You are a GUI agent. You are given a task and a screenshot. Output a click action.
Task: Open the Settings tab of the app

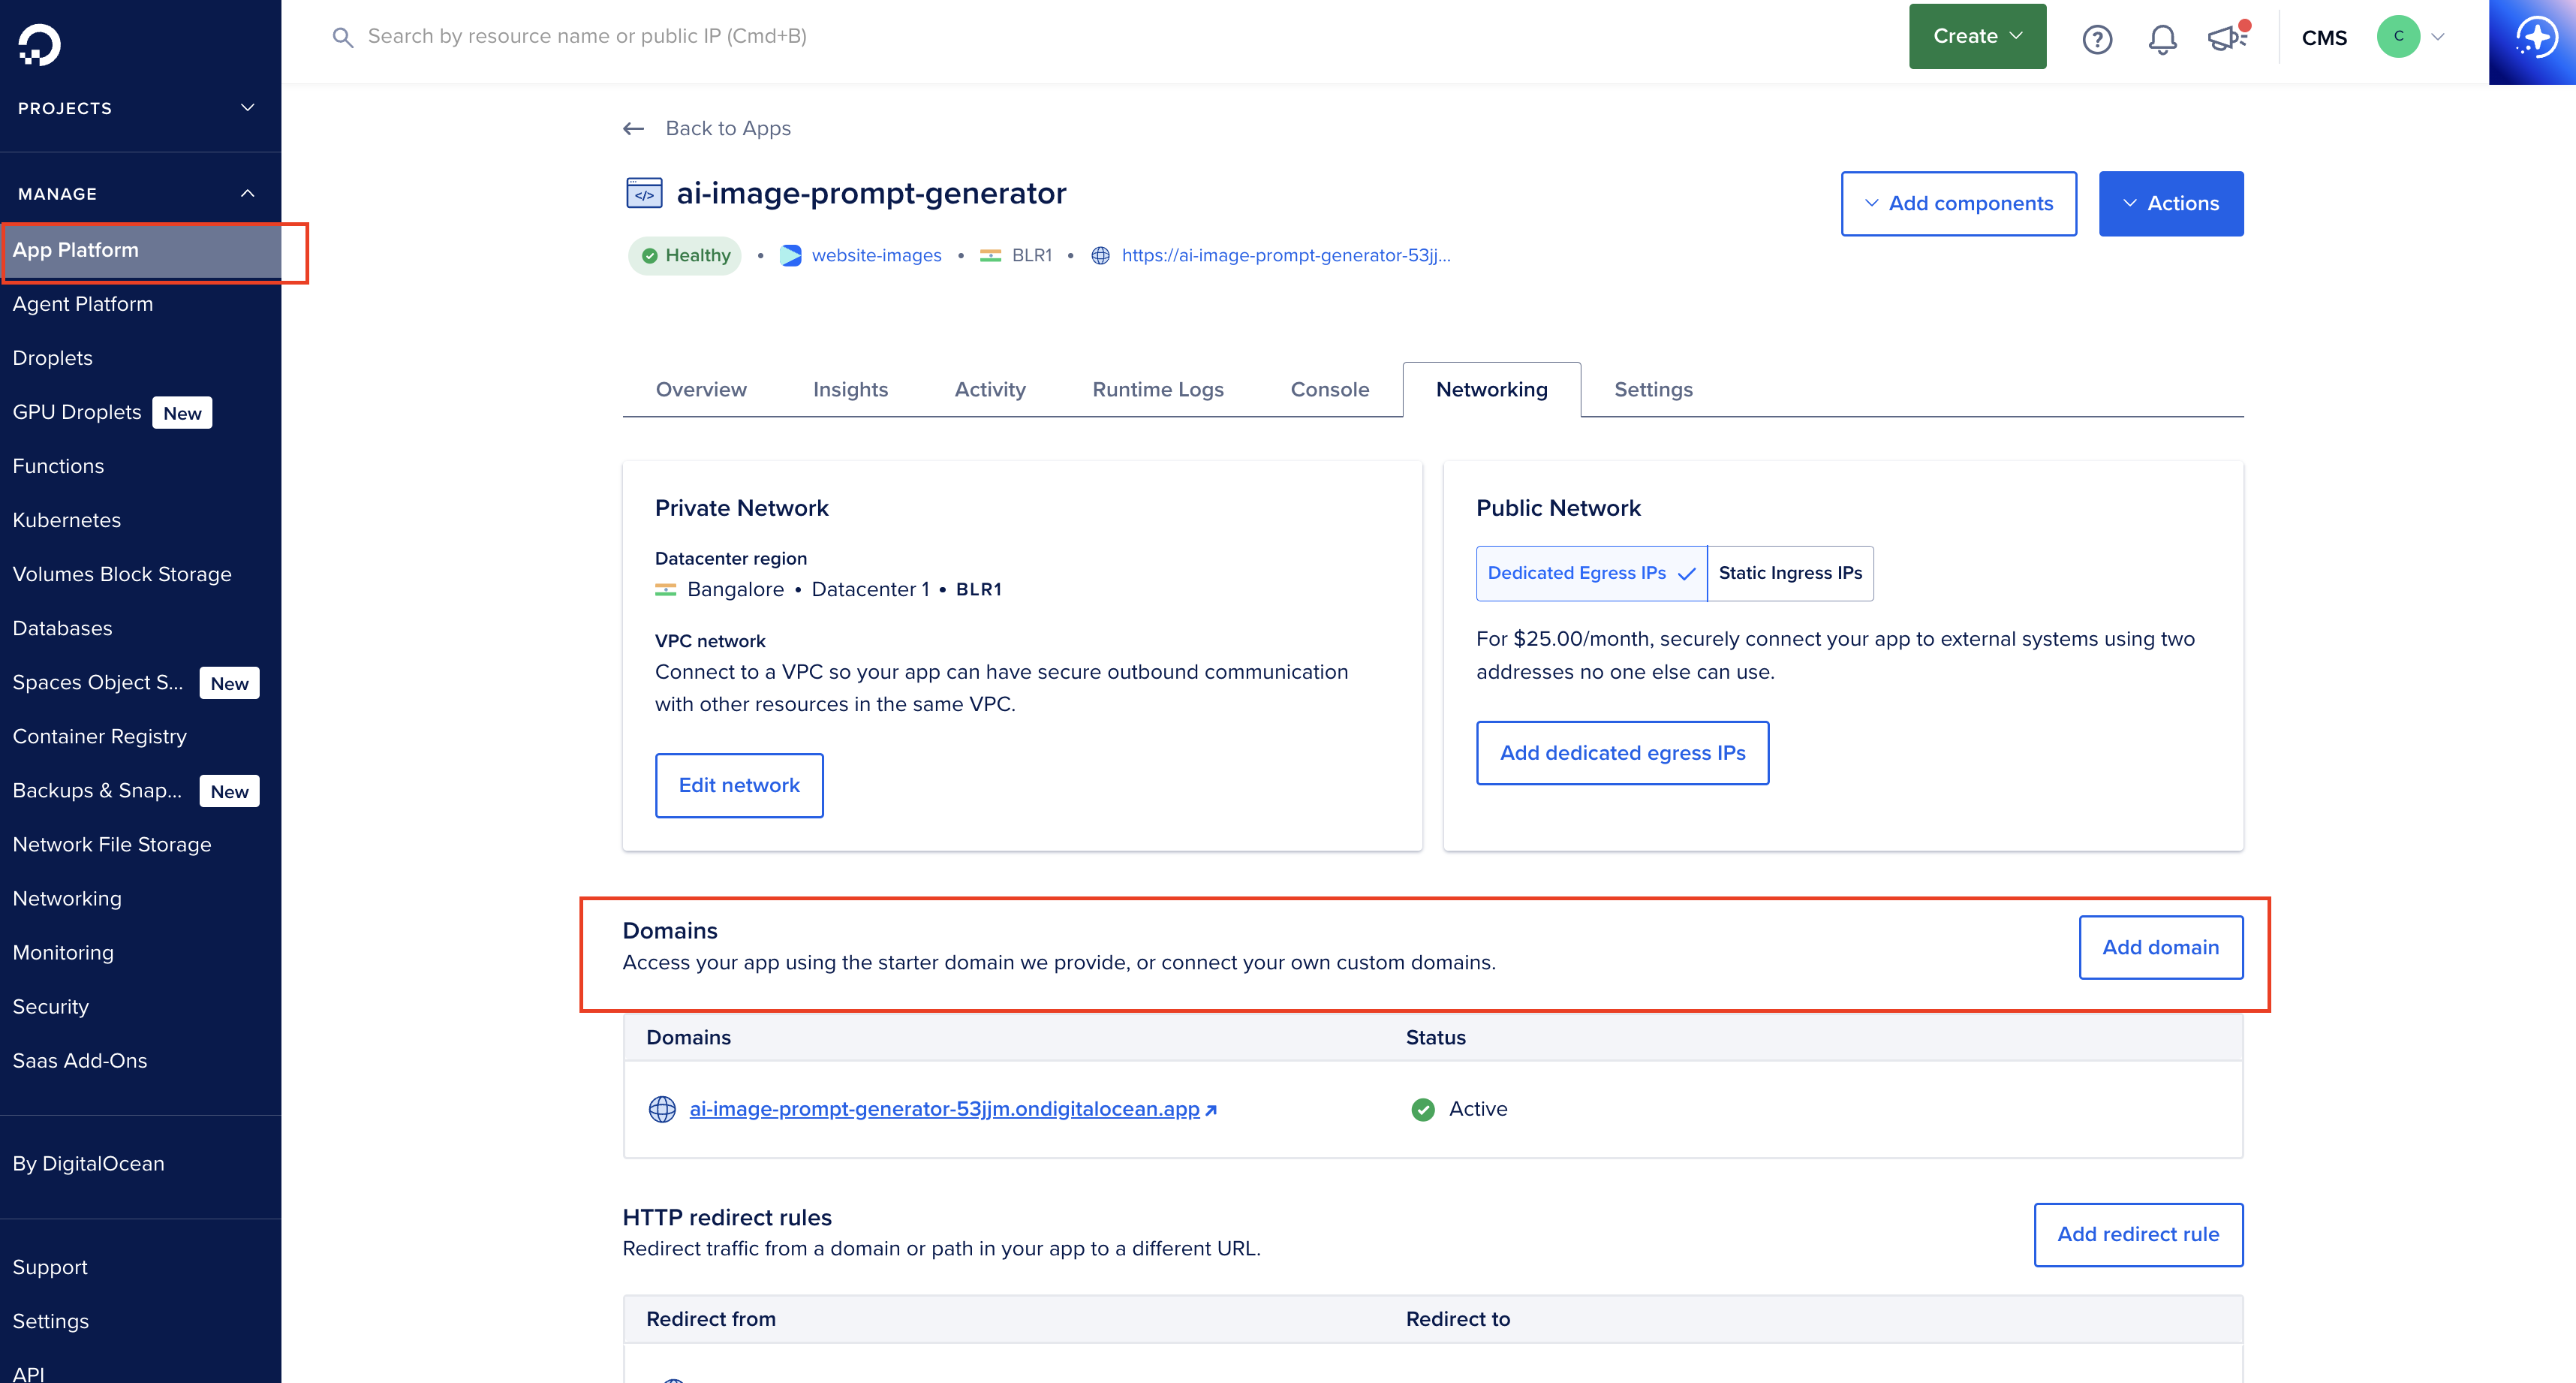point(1652,390)
